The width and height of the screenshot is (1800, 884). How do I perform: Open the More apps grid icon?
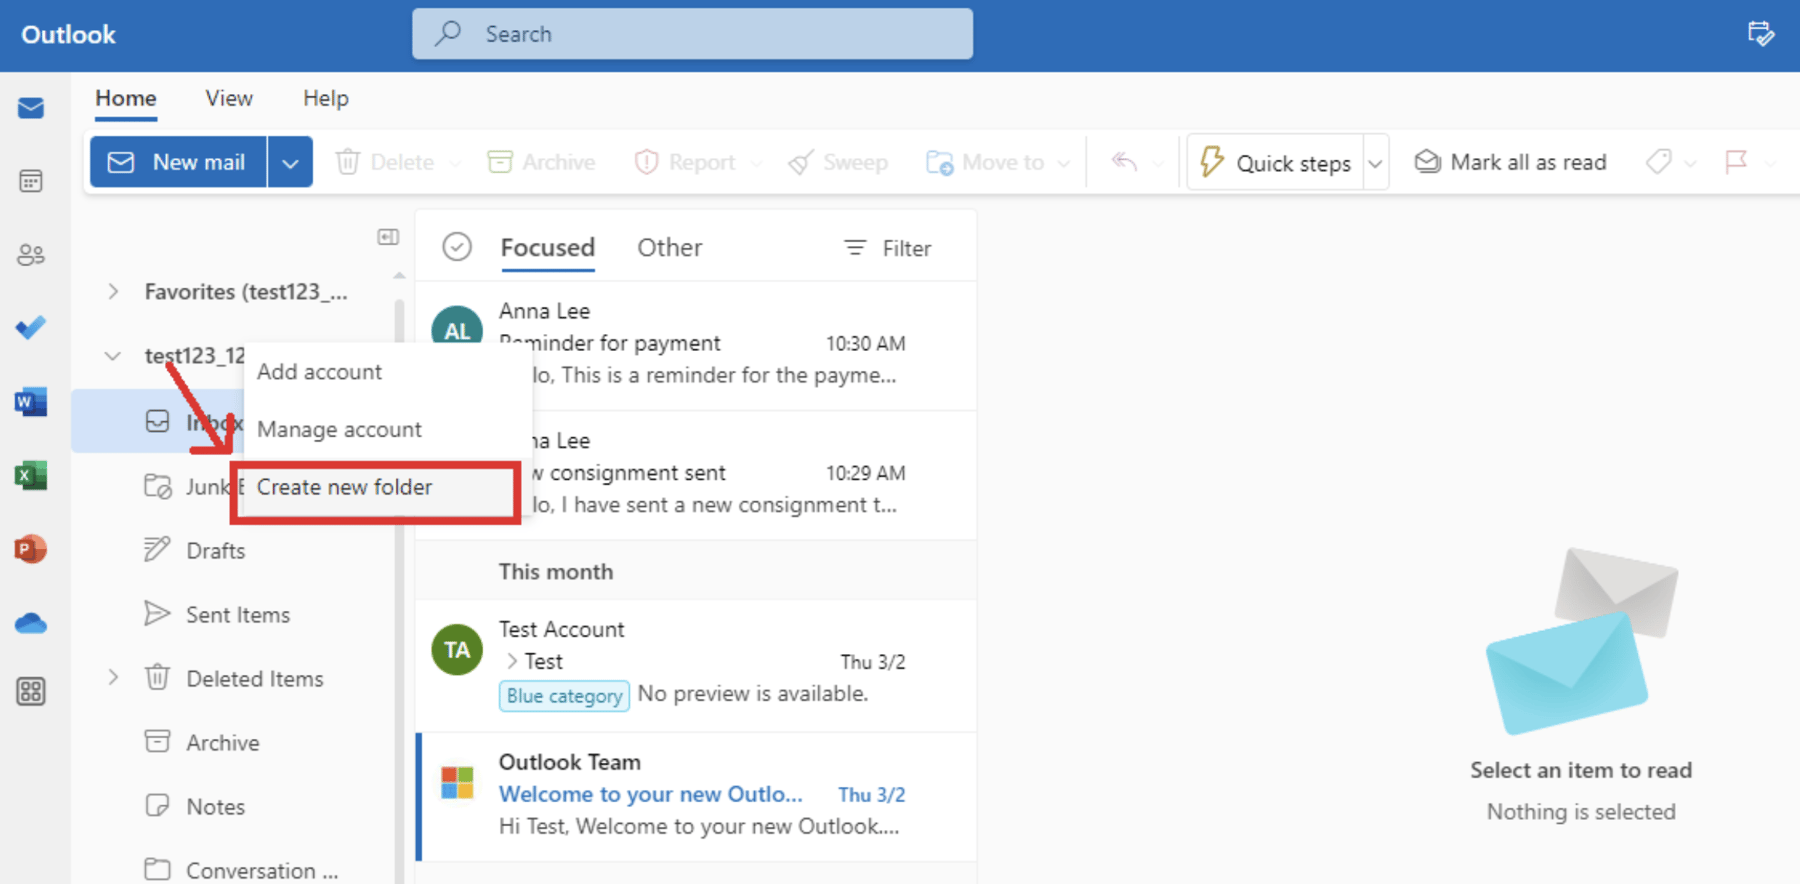(x=31, y=691)
